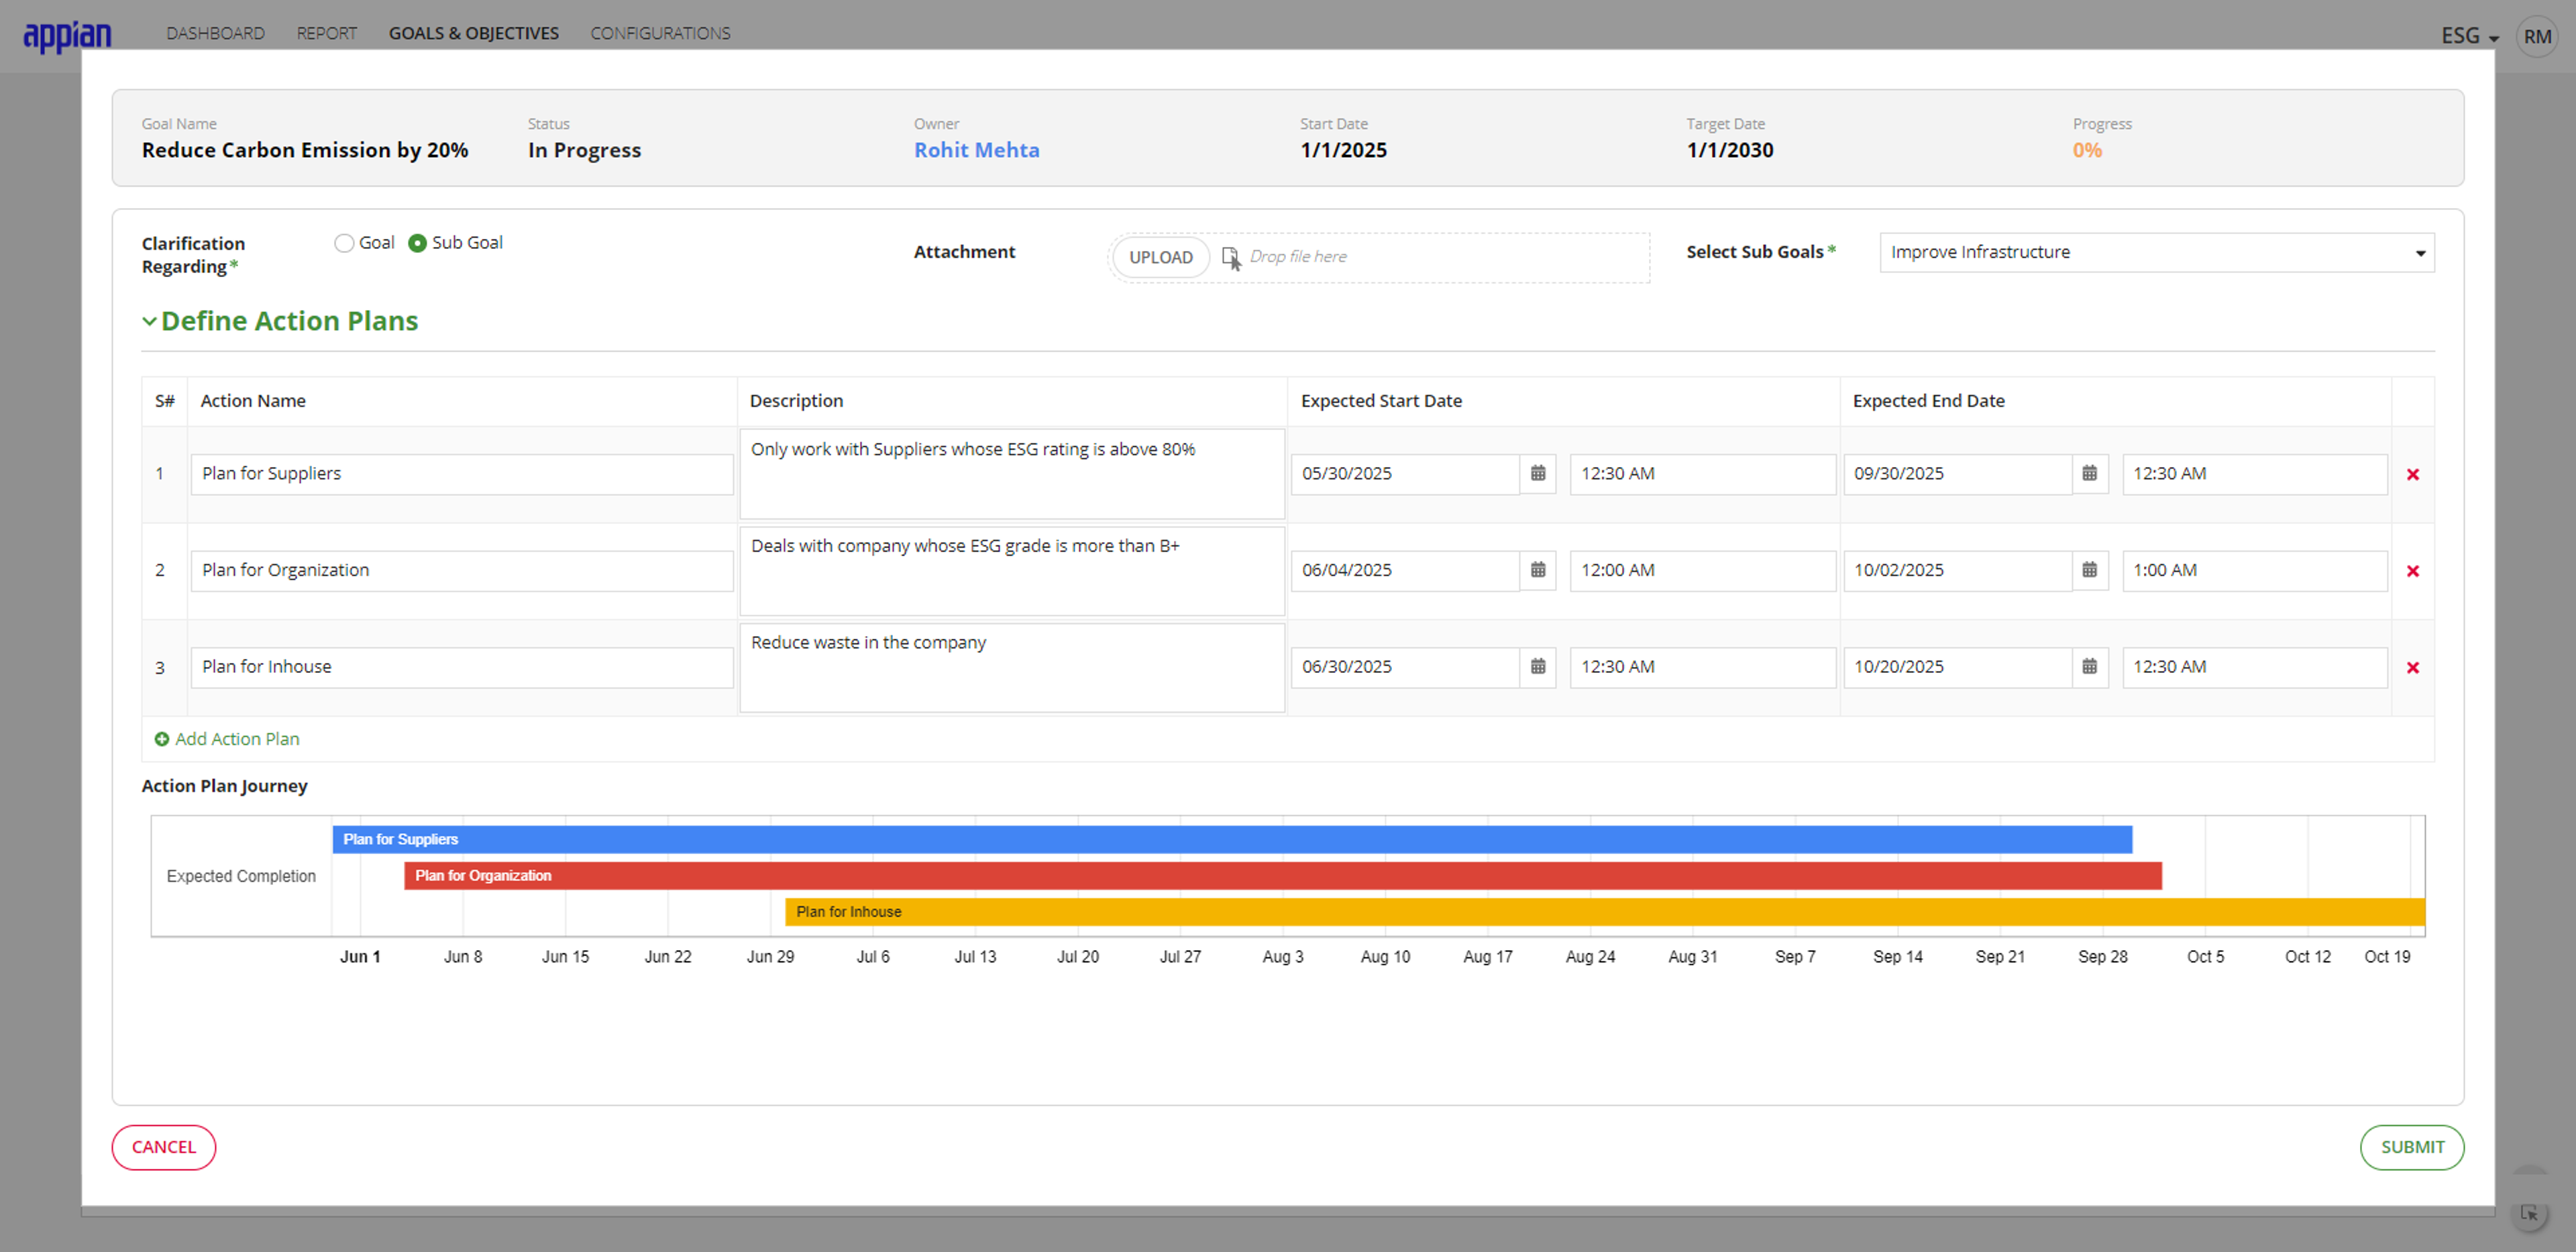
Task: Open calendar picker for Plan for Suppliers end date
Action: (x=2090, y=473)
